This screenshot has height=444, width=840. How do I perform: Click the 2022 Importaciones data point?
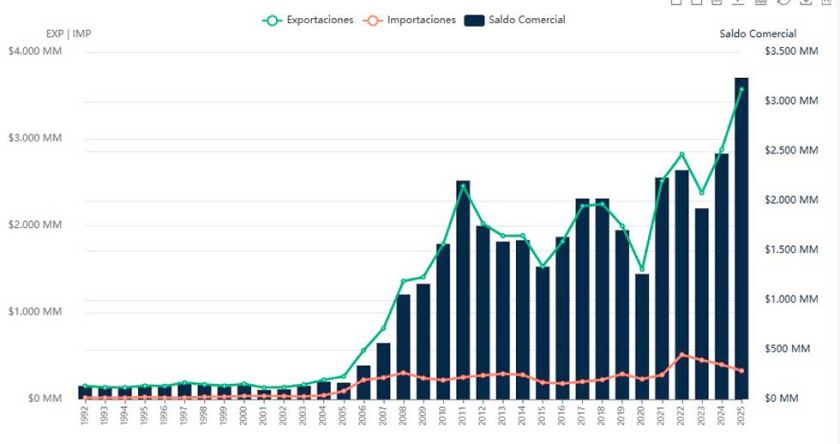tap(681, 355)
